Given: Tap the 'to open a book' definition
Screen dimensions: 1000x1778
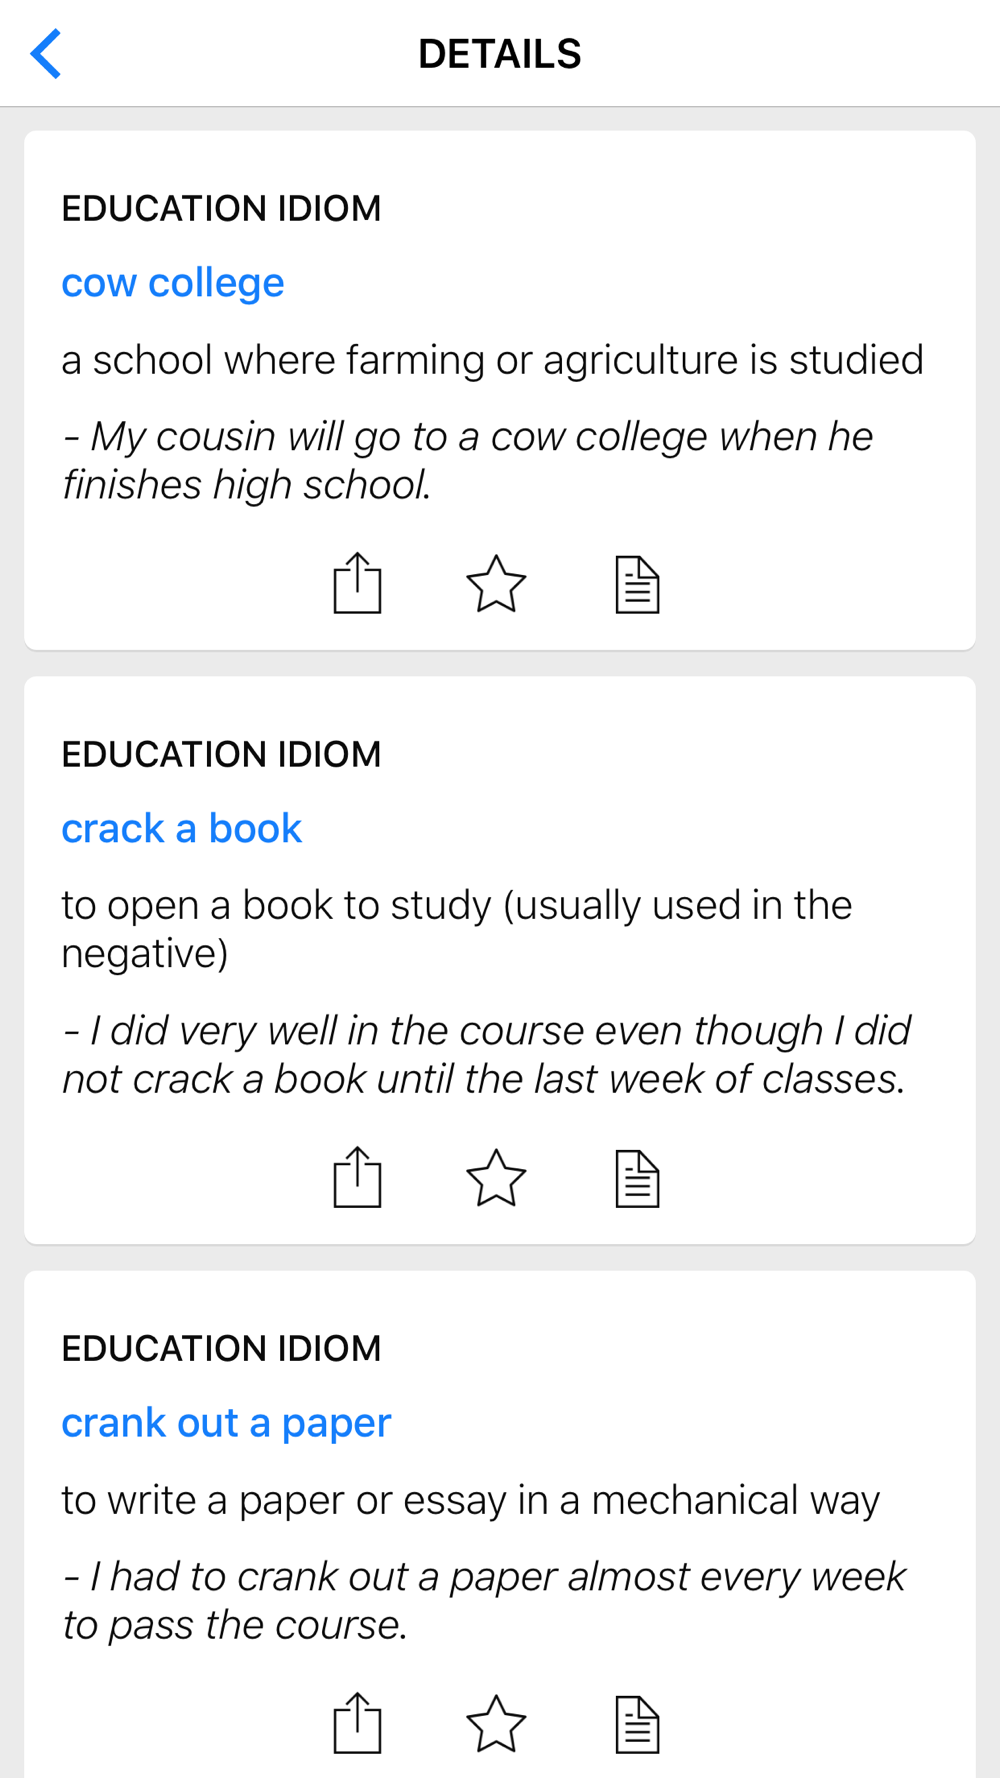Looking at the screenshot, I should [456, 928].
